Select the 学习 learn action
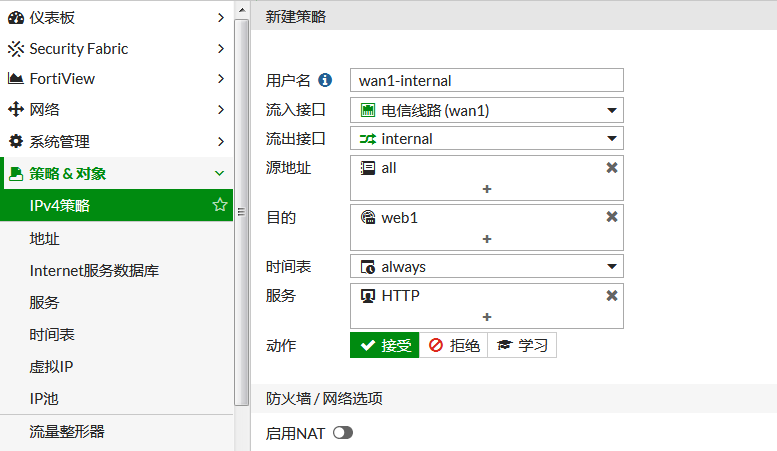 pyautogui.click(x=522, y=345)
